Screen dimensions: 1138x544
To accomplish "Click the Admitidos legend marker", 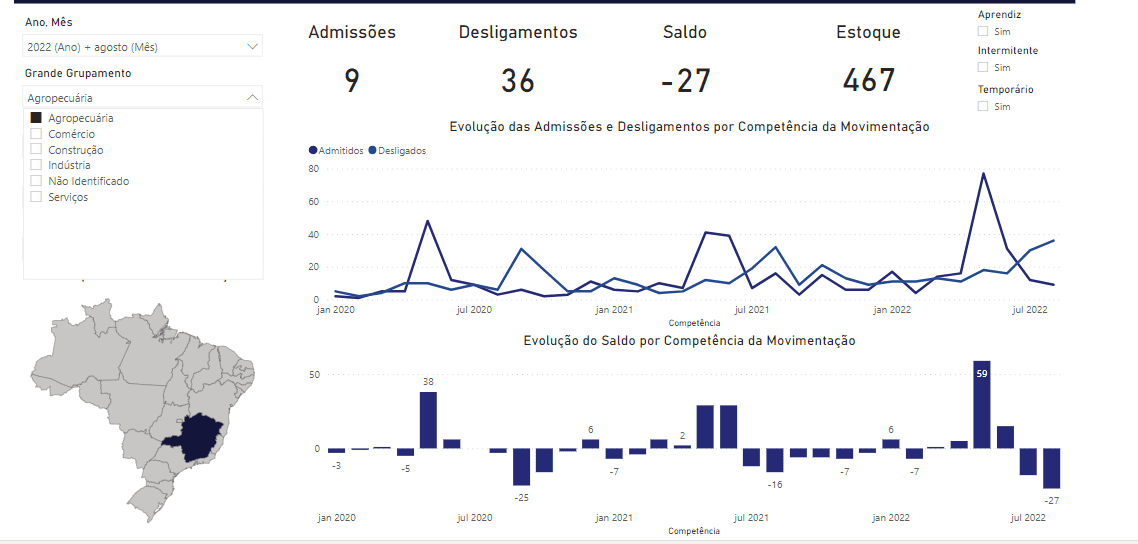I will click(313, 150).
